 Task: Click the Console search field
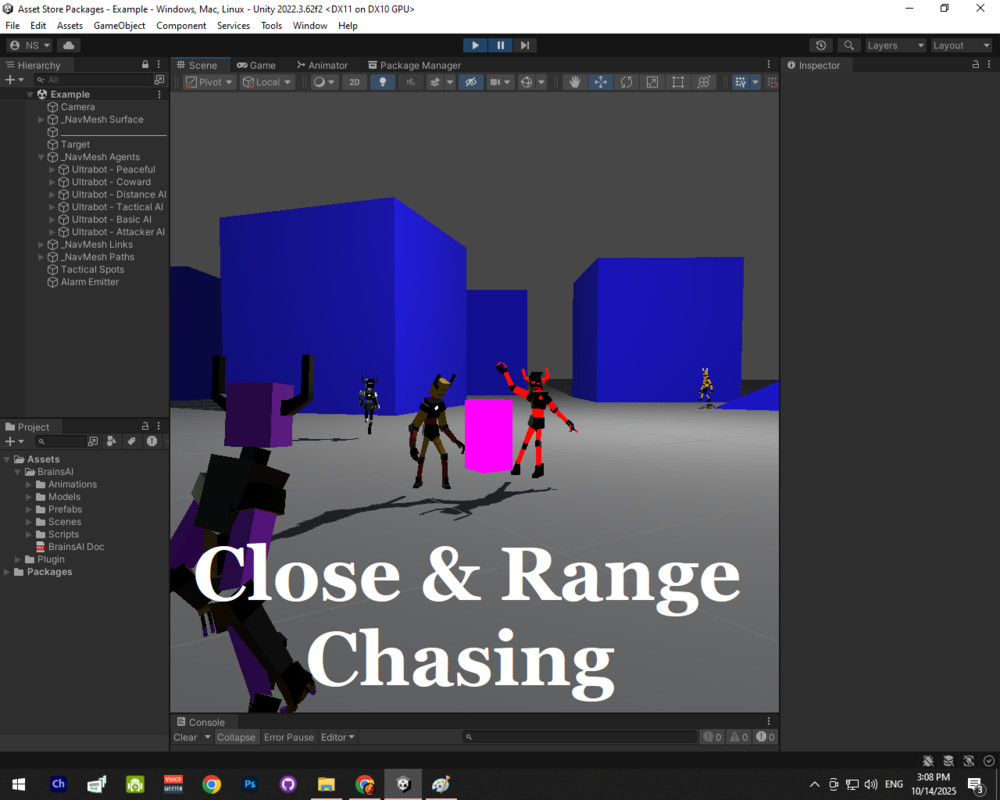pyautogui.click(x=580, y=737)
